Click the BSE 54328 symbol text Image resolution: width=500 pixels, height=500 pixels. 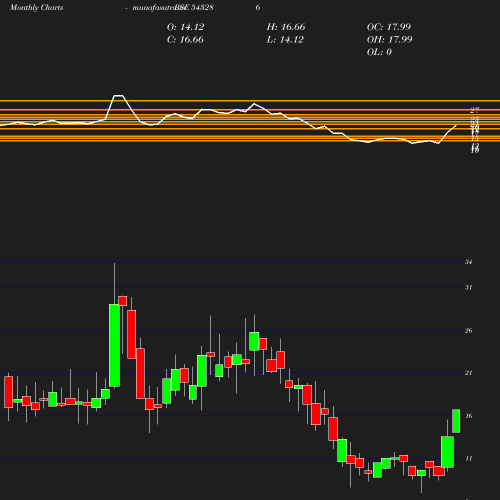[194, 7]
